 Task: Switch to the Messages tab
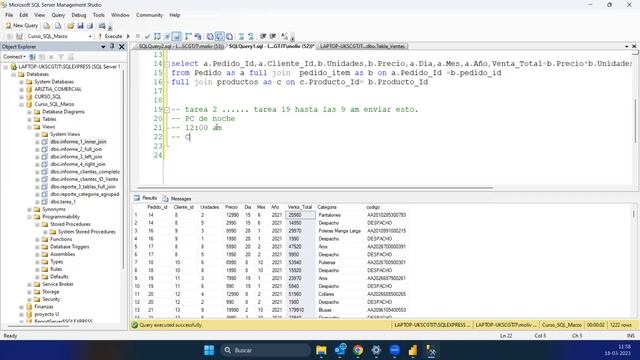[177, 199]
